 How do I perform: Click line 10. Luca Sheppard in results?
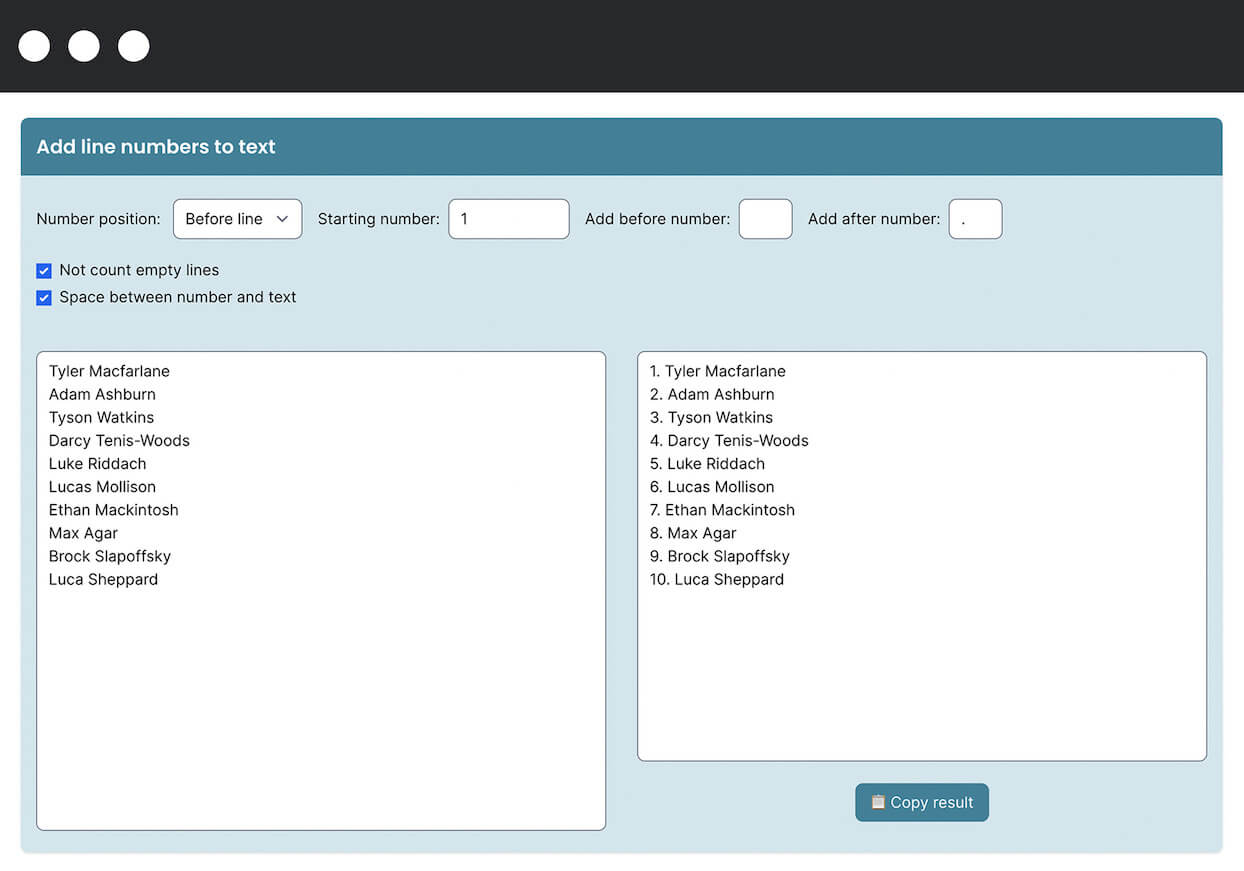pyautogui.click(x=717, y=579)
